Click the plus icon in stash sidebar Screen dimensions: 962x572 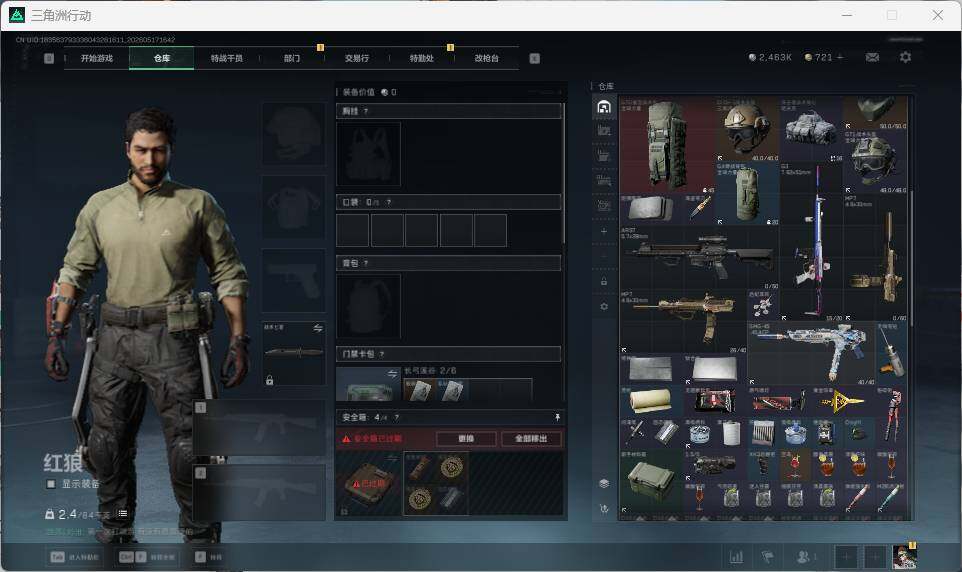(x=604, y=231)
